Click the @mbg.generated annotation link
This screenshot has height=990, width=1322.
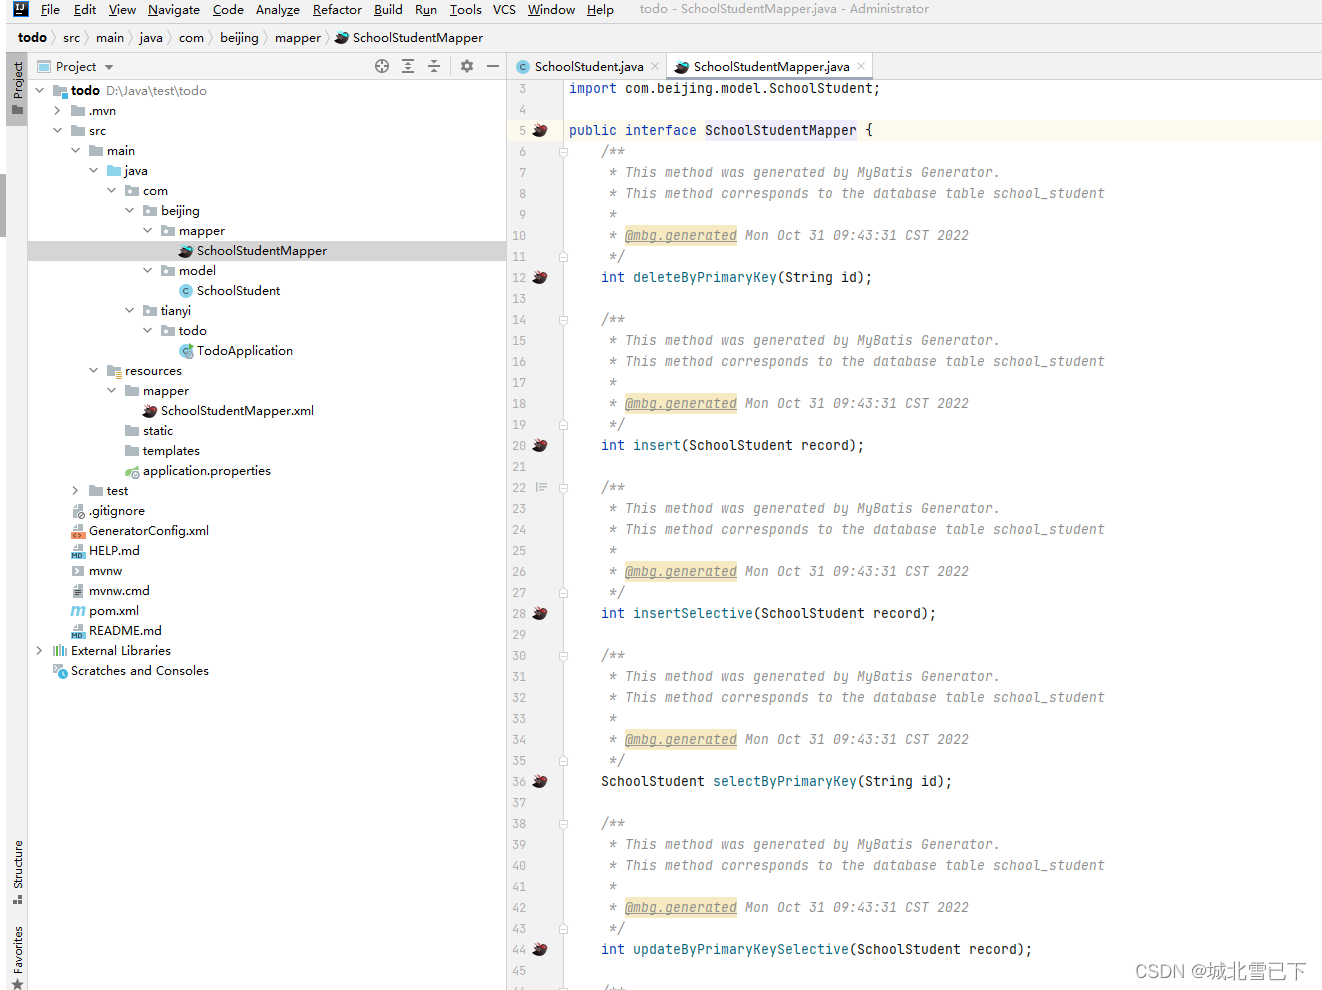click(x=681, y=235)
